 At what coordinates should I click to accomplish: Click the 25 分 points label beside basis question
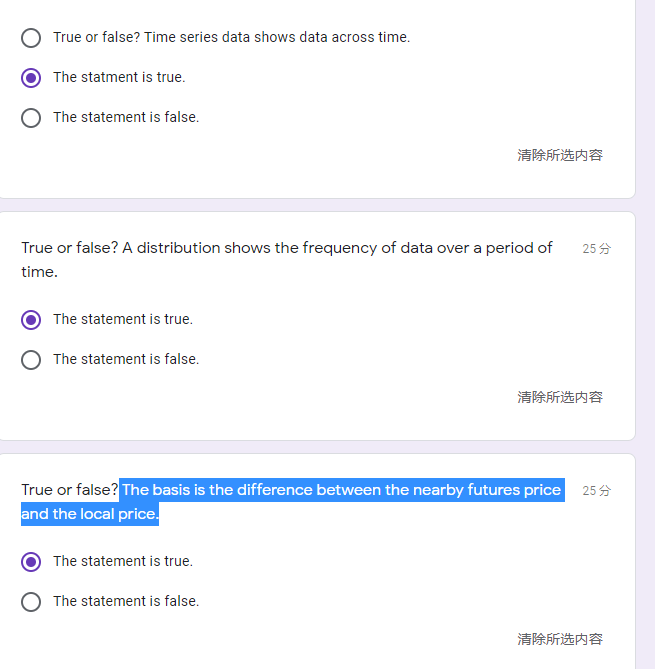(x=596, y=490)
